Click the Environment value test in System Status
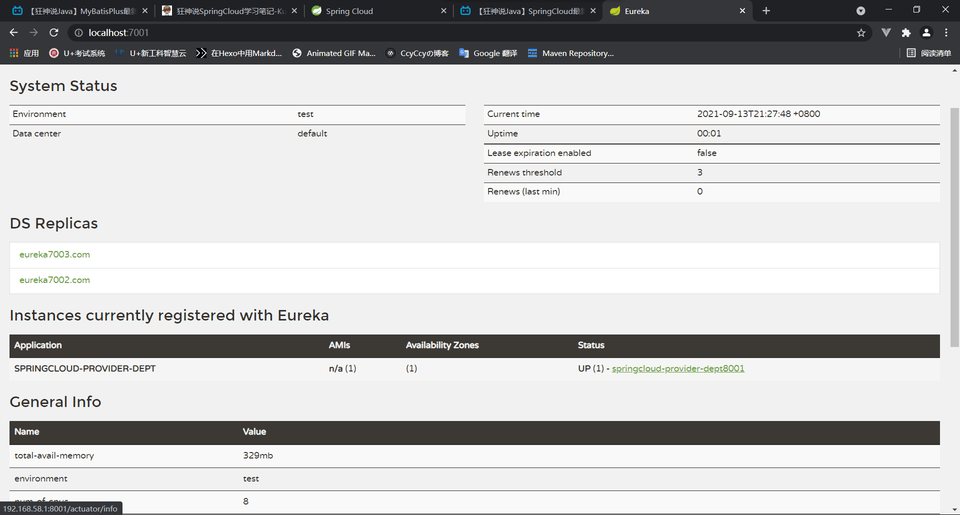The width and height of the screenshot is (960, 515). (x=306, y=114)
